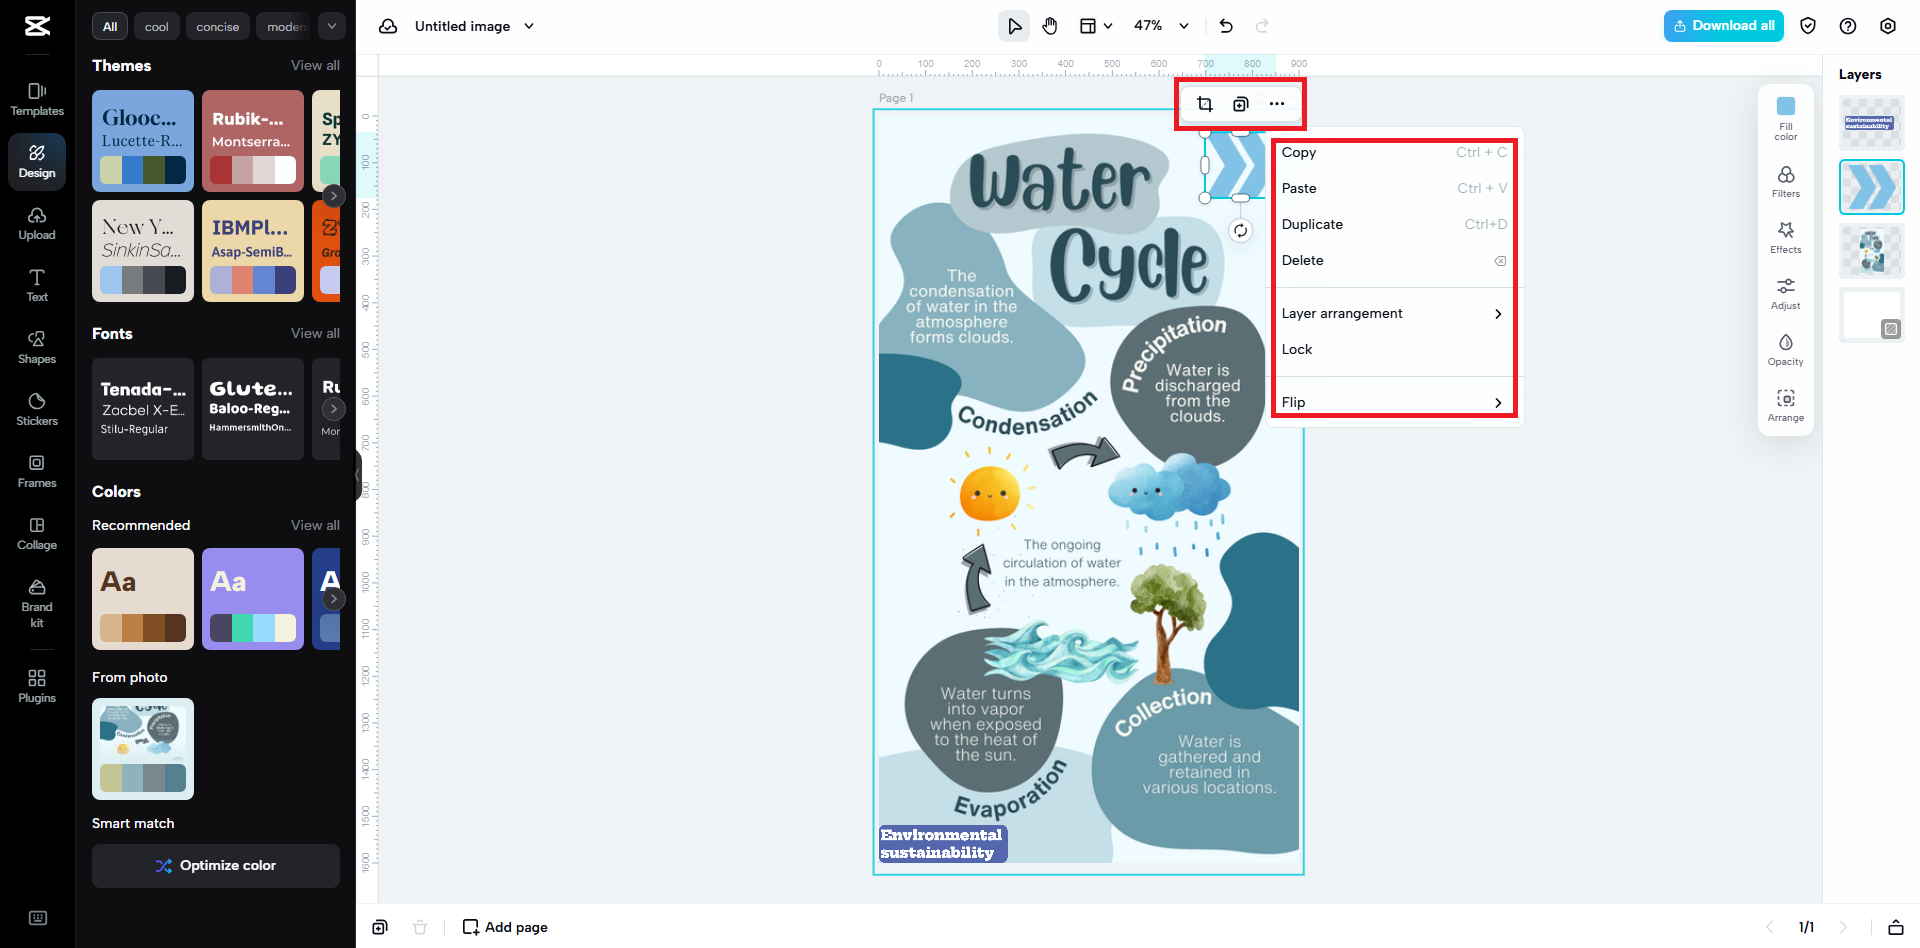Viewport: 1920px width, 948px height.
Task: Expand the Untitled image title dropdown
Action: click(529, 26)
